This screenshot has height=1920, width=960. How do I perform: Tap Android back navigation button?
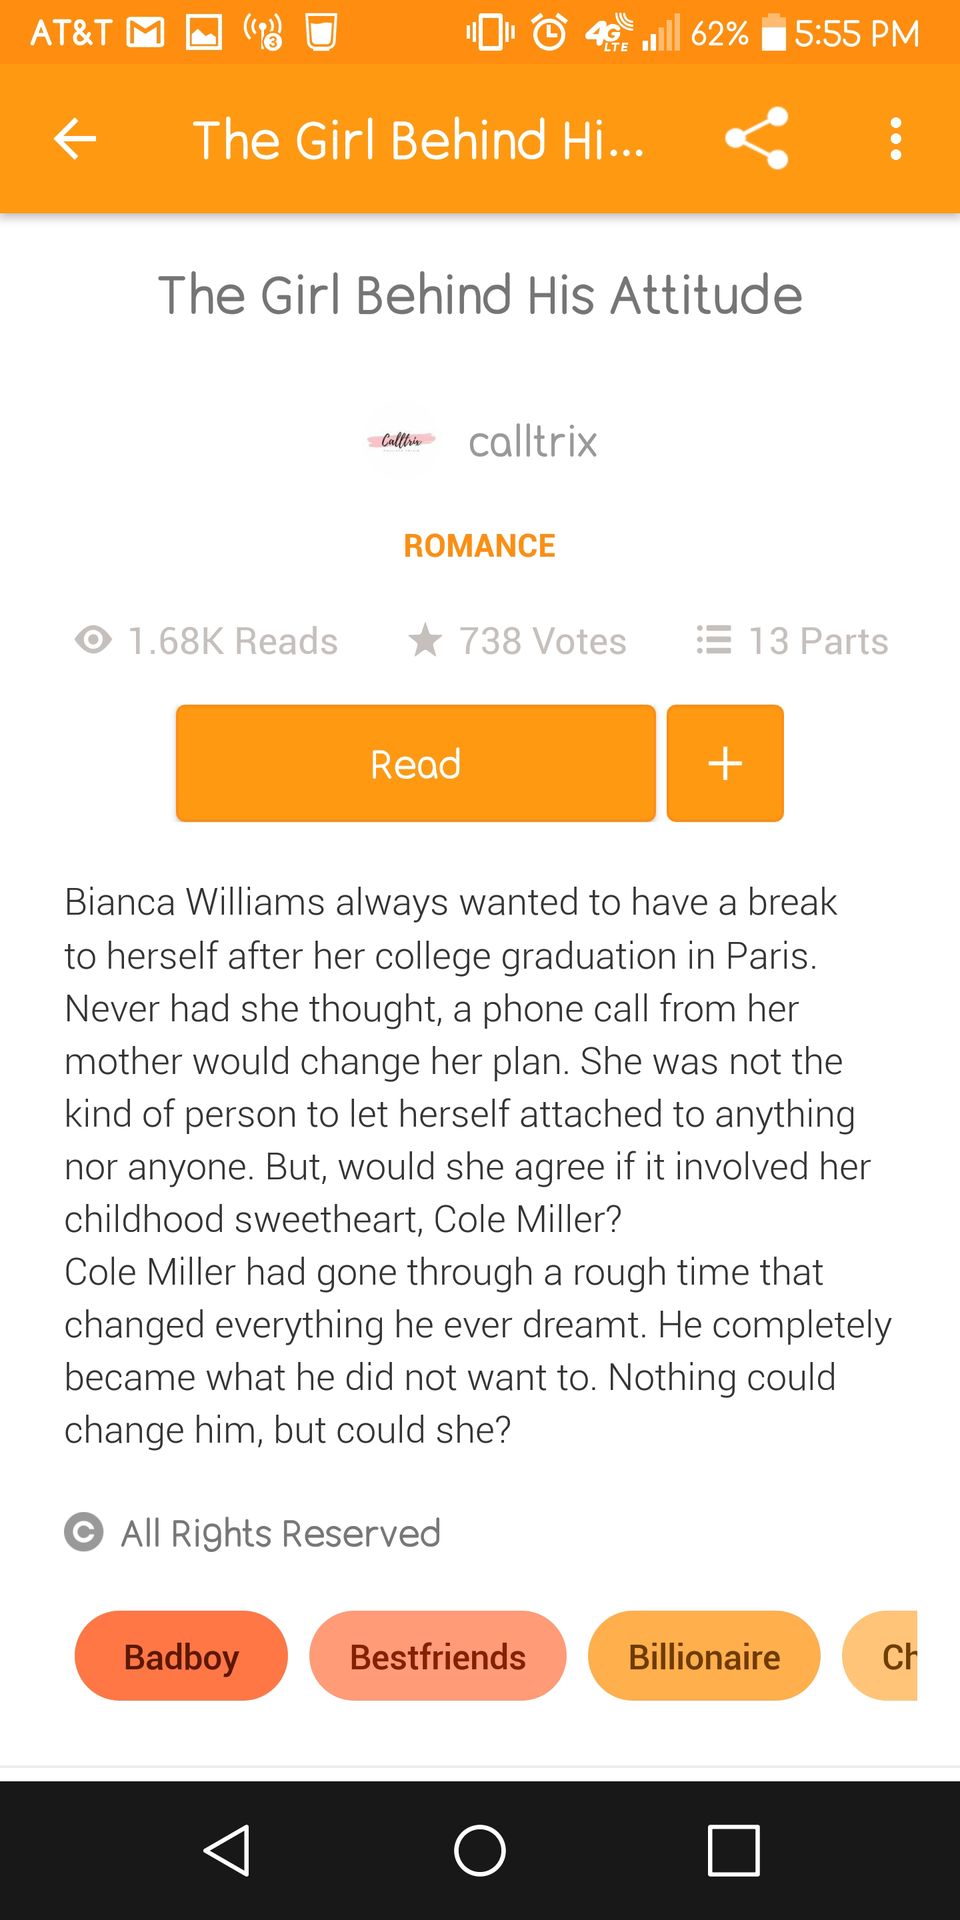click(227, 1850)
